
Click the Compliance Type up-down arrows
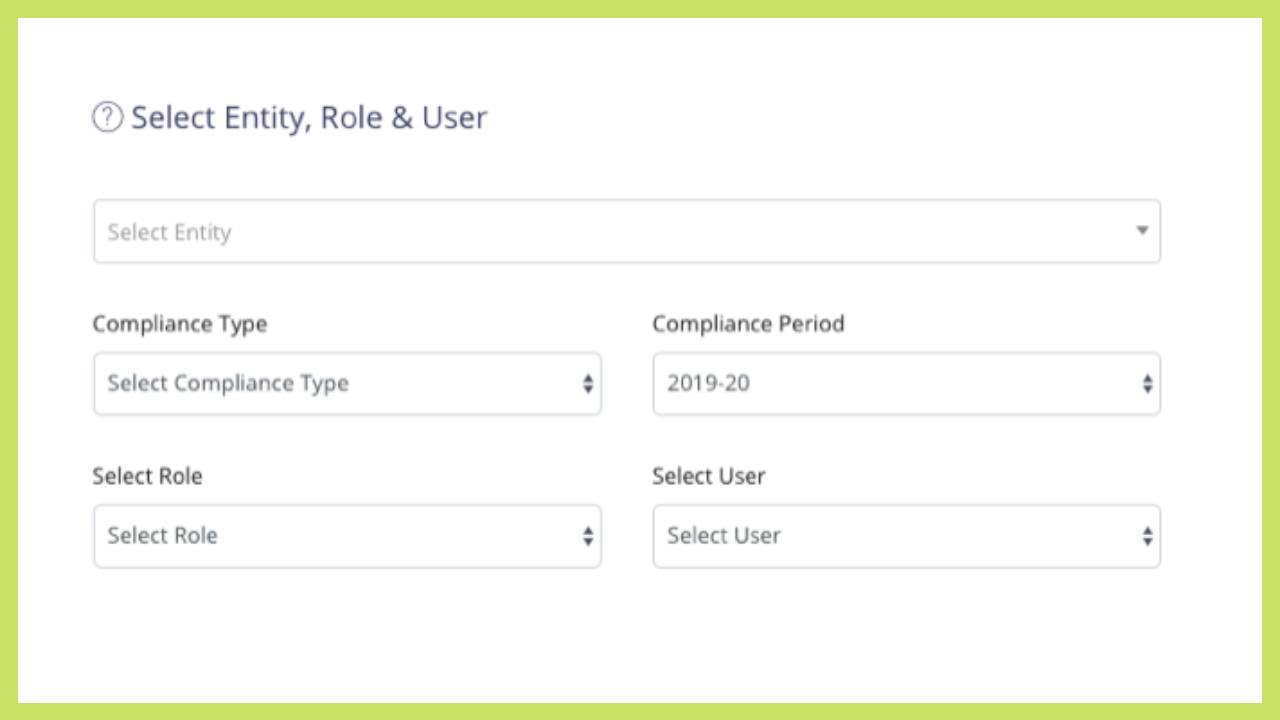[588, 383]
